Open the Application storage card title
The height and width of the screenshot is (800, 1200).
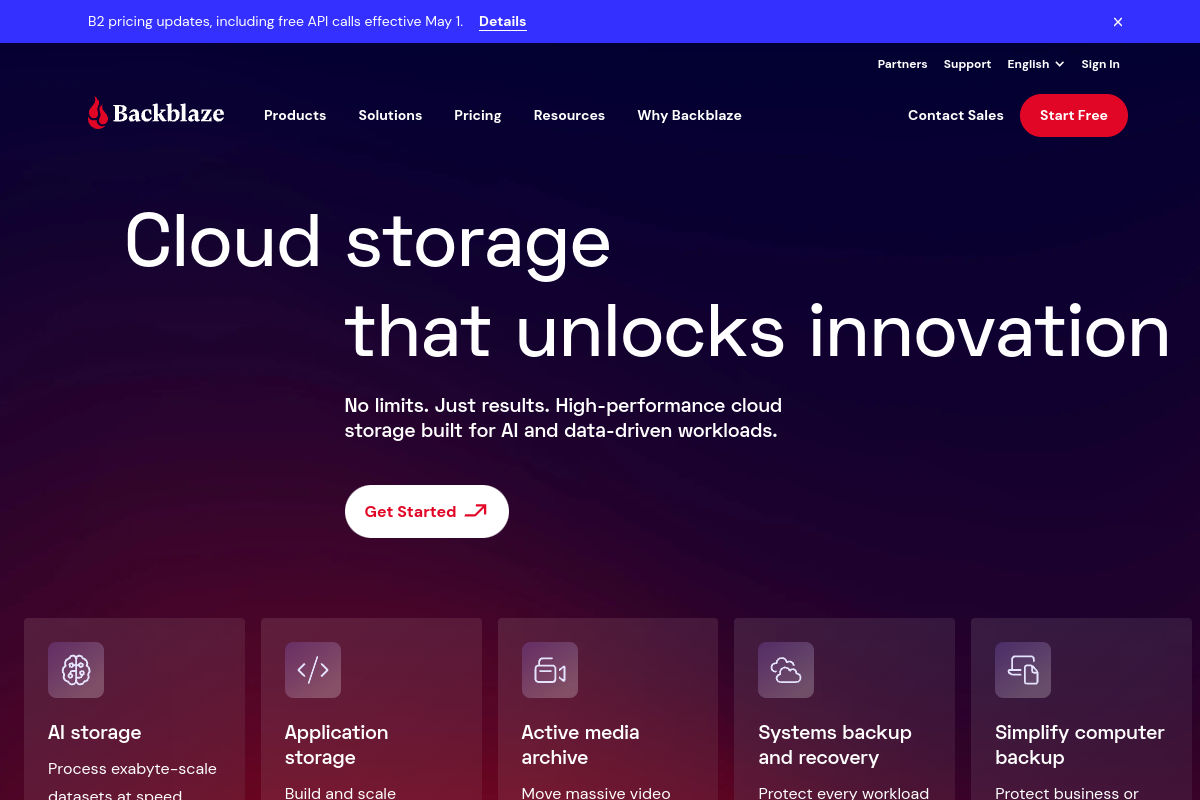click(337, 745)
